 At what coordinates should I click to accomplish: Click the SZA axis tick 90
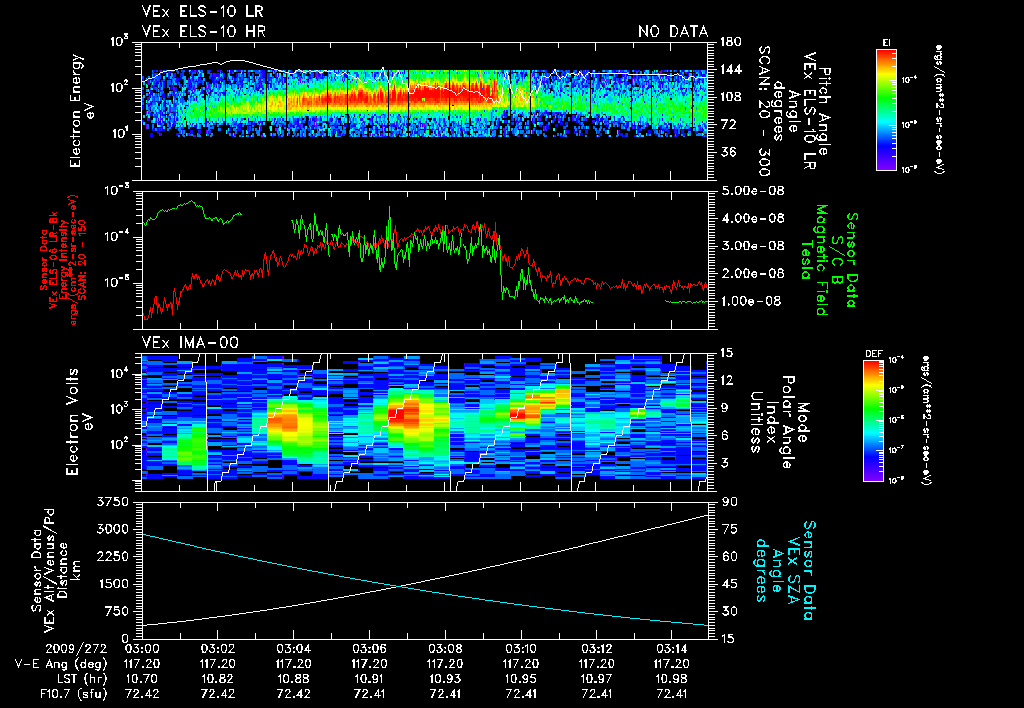point(729,502)
